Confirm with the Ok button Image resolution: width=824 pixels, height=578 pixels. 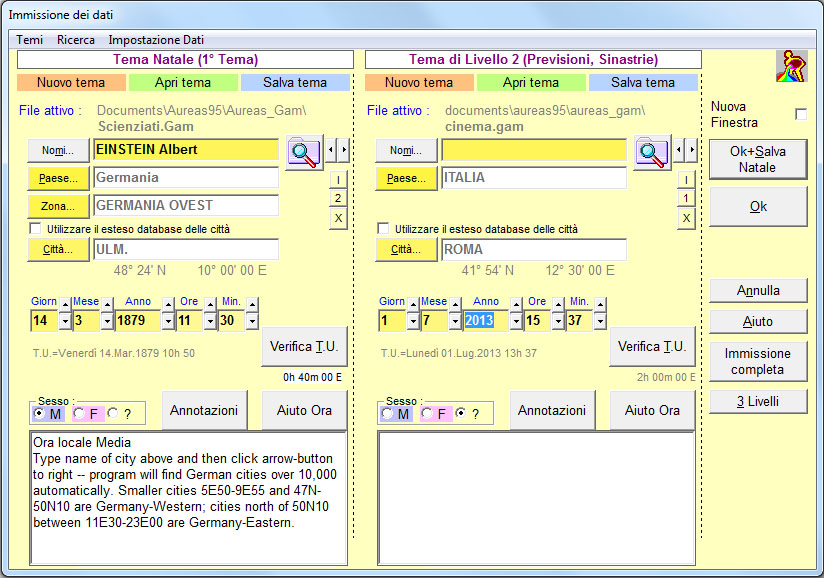(758, 207)
